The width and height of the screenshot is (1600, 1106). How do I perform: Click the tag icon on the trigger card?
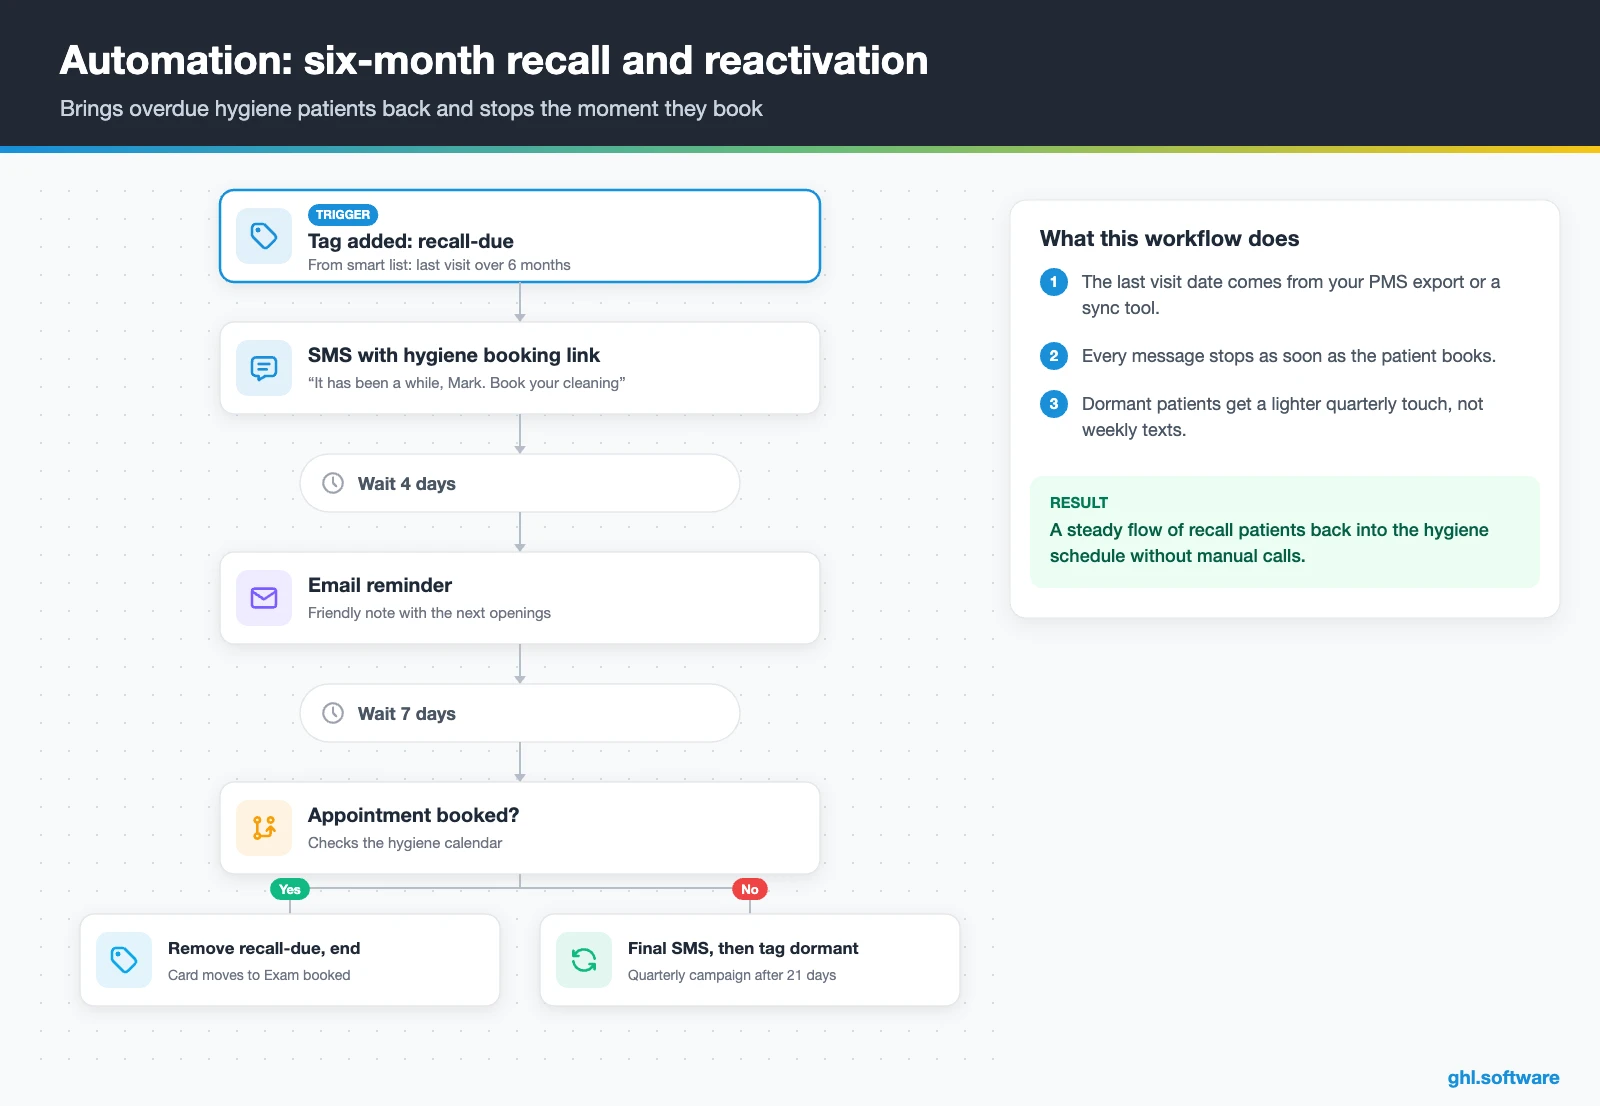(x=264, y=236)
